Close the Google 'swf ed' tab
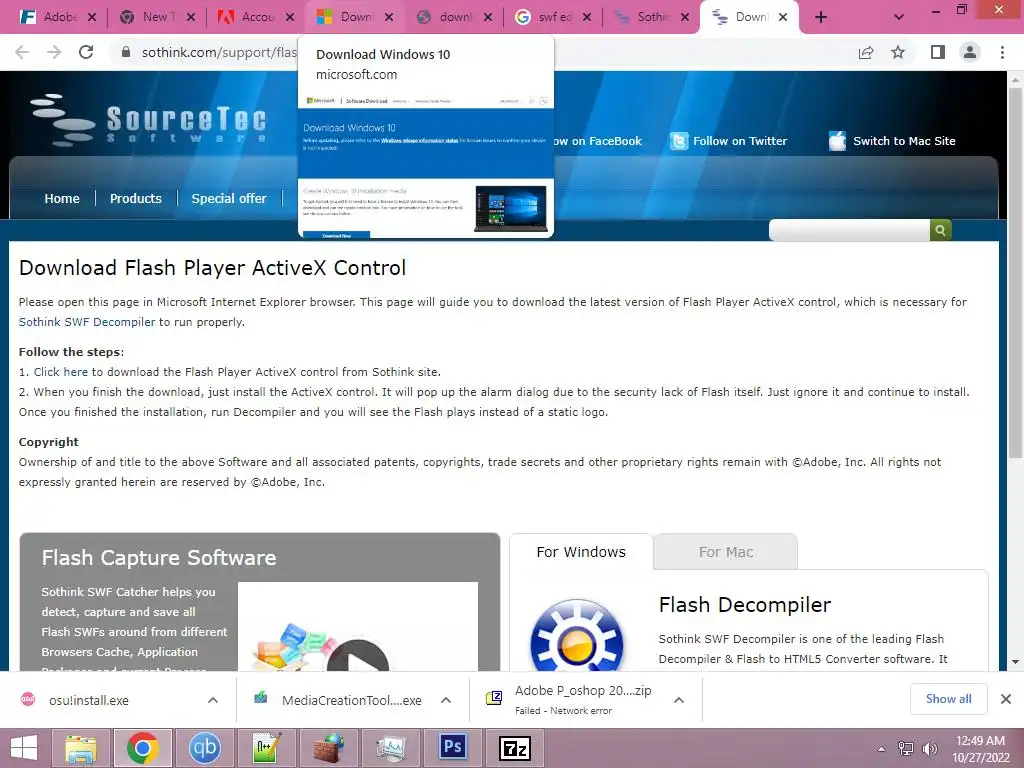The width and height of the screenshot is (1024, 768). (586, 17)
